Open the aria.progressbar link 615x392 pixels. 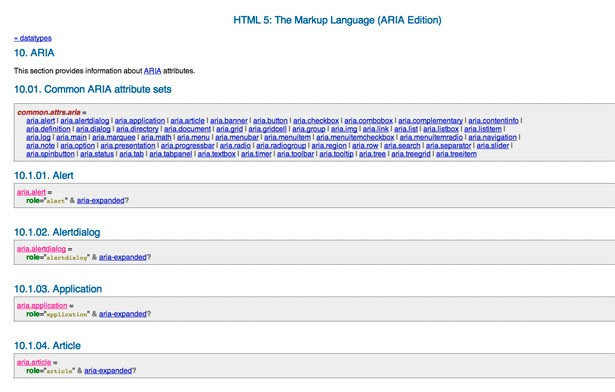click(187, 145)
